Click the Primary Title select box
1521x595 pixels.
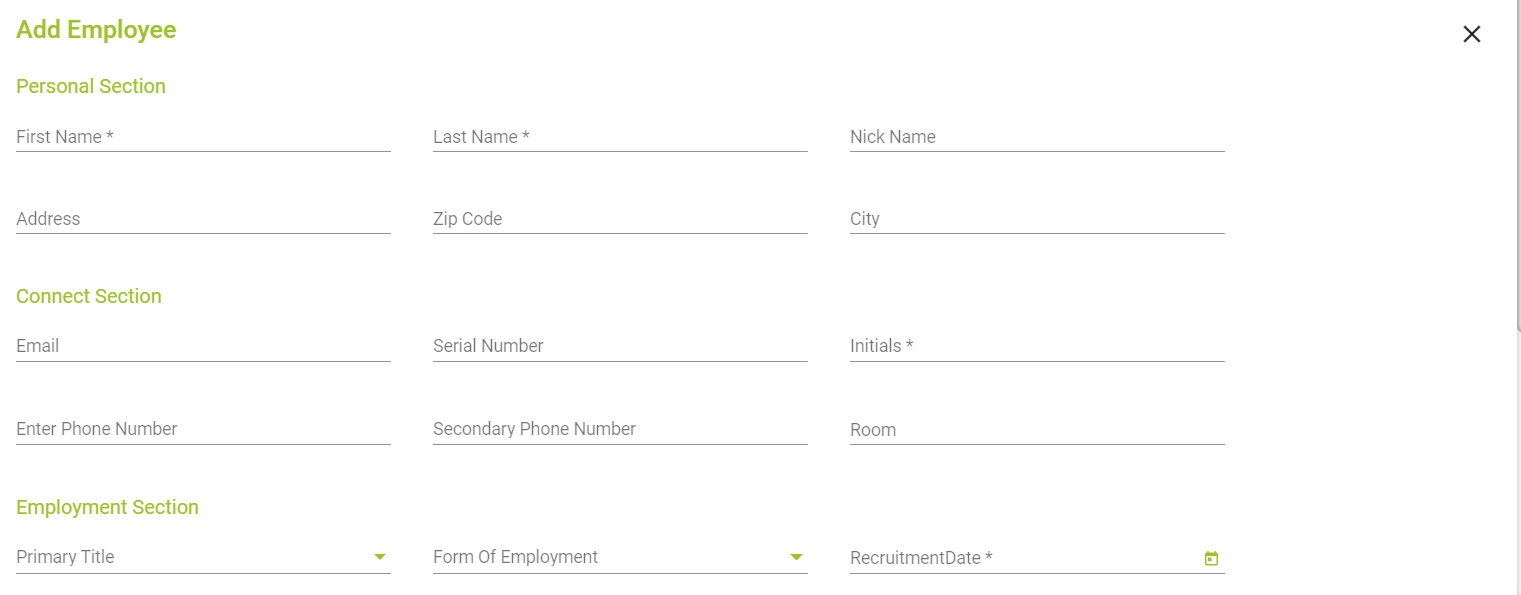tap(190, 557)
